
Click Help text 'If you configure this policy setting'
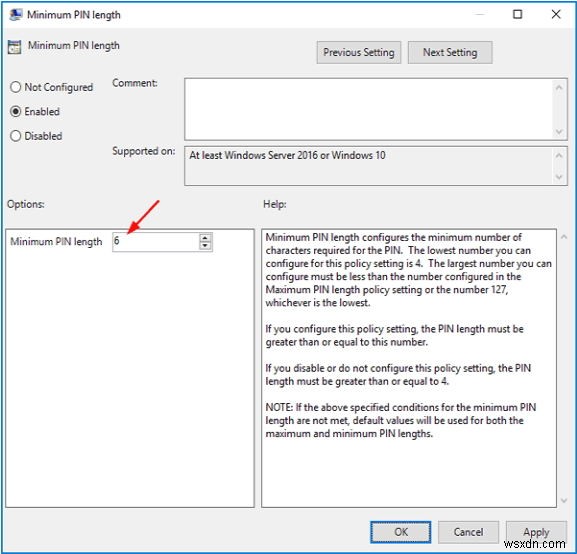click(x=394, y=335)
